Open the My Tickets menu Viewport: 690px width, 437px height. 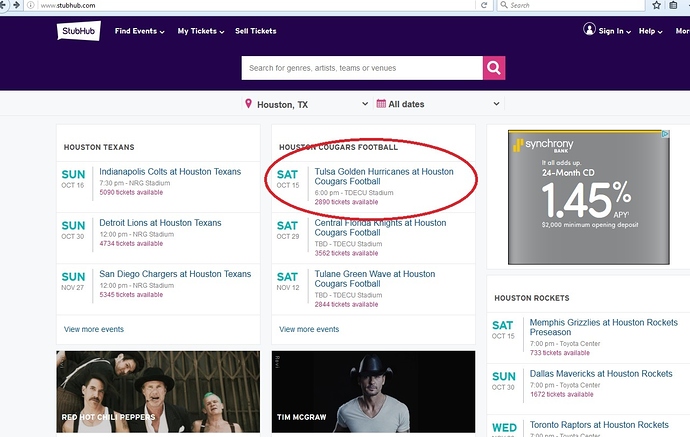pos(201,31)
